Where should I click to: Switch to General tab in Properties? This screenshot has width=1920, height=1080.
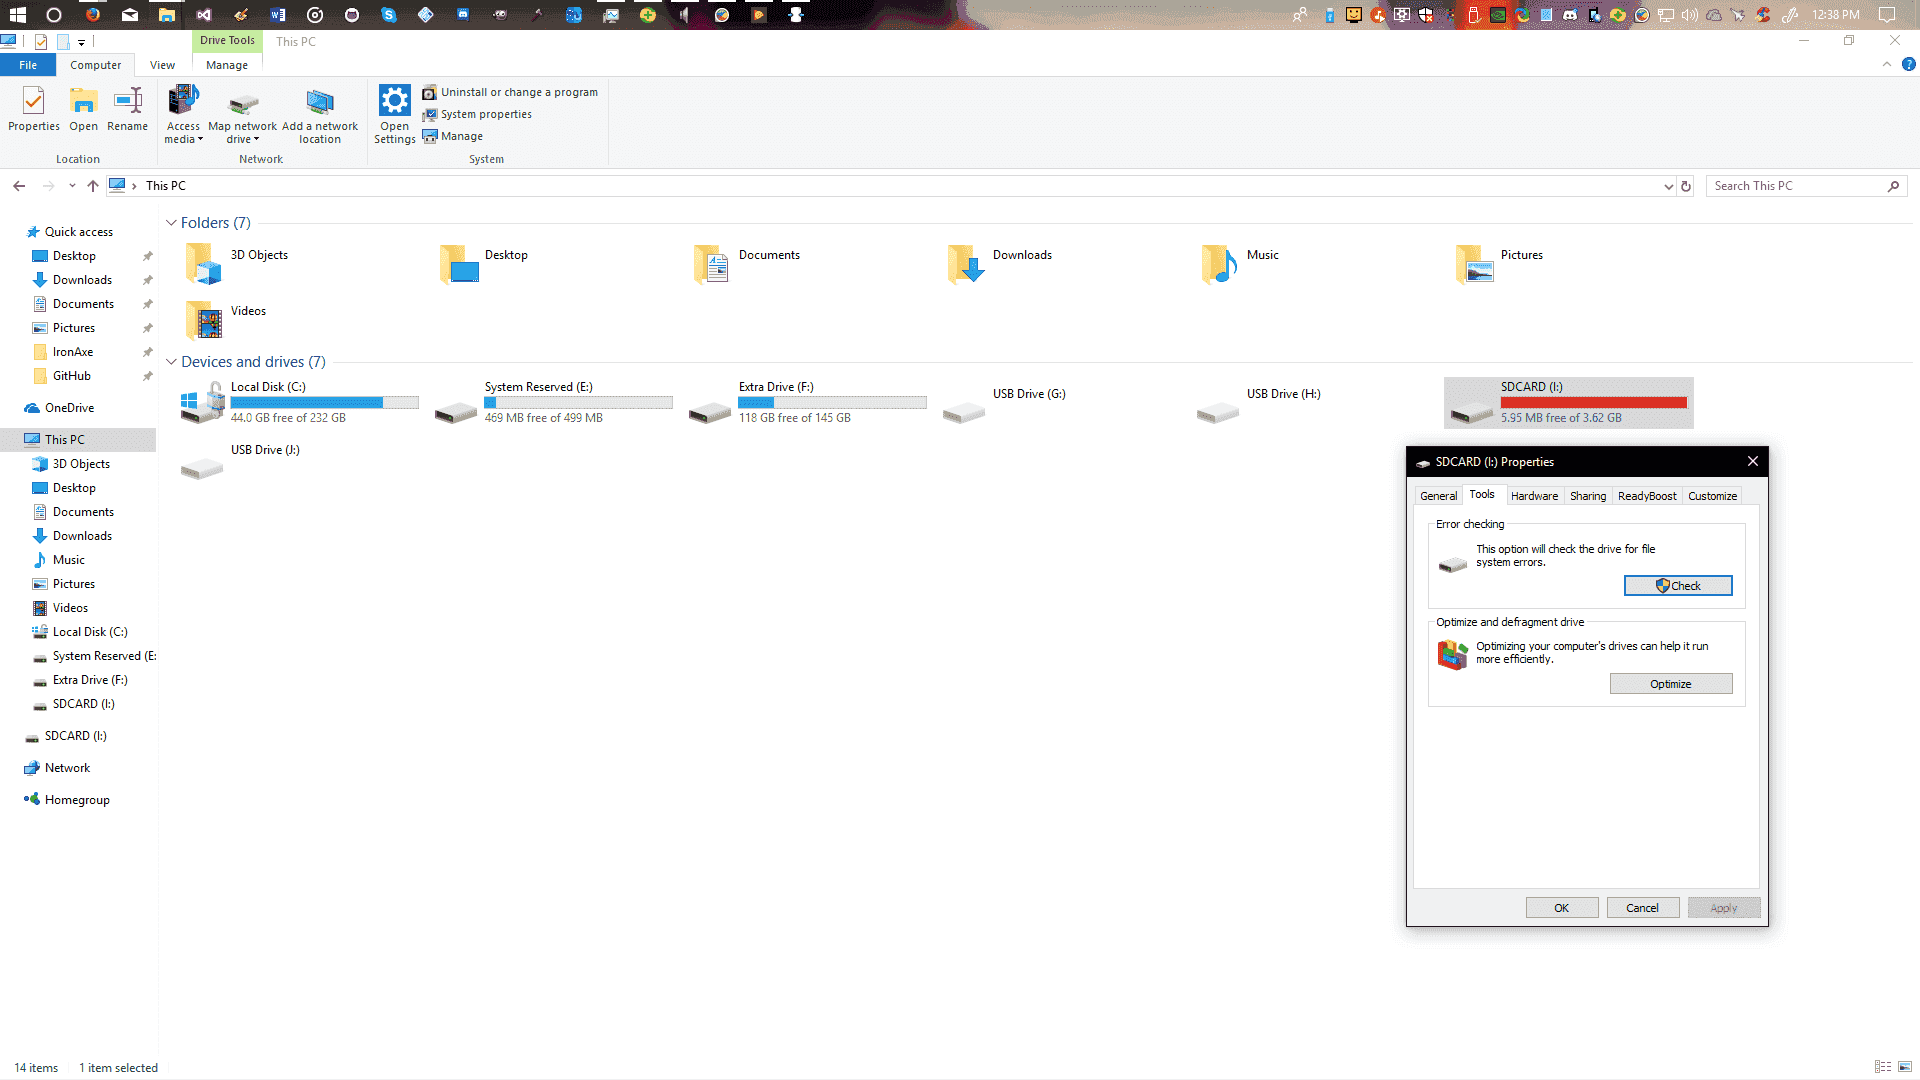click(1438, 496)
